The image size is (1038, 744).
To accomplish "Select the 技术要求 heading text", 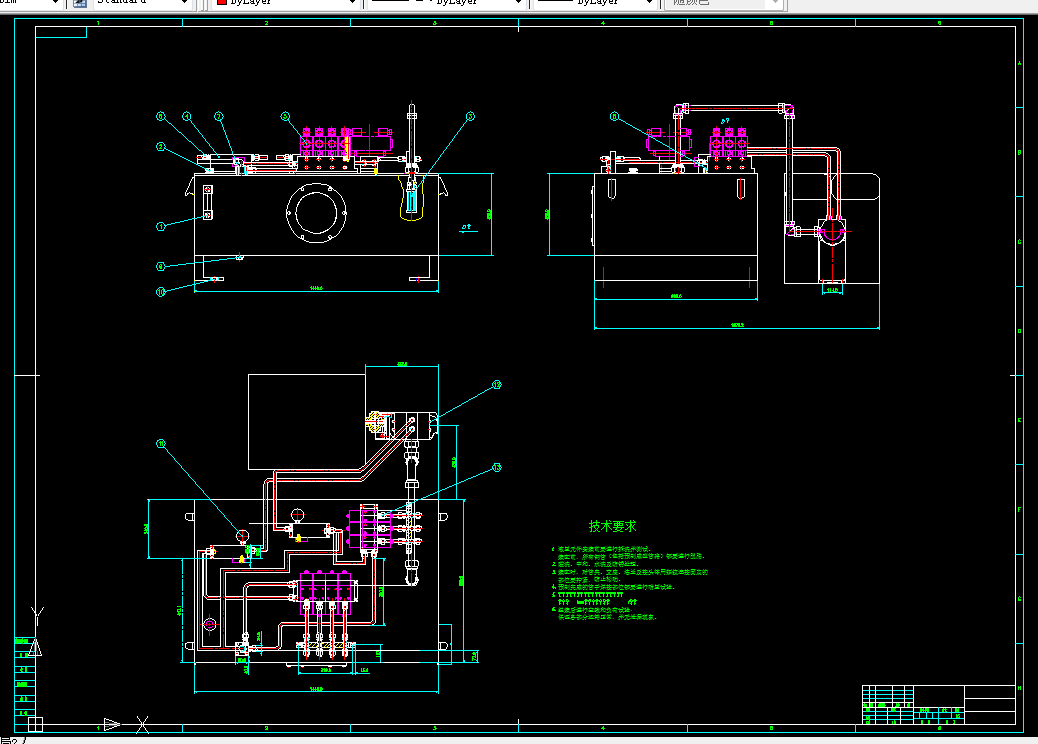I will coord(612,526).
